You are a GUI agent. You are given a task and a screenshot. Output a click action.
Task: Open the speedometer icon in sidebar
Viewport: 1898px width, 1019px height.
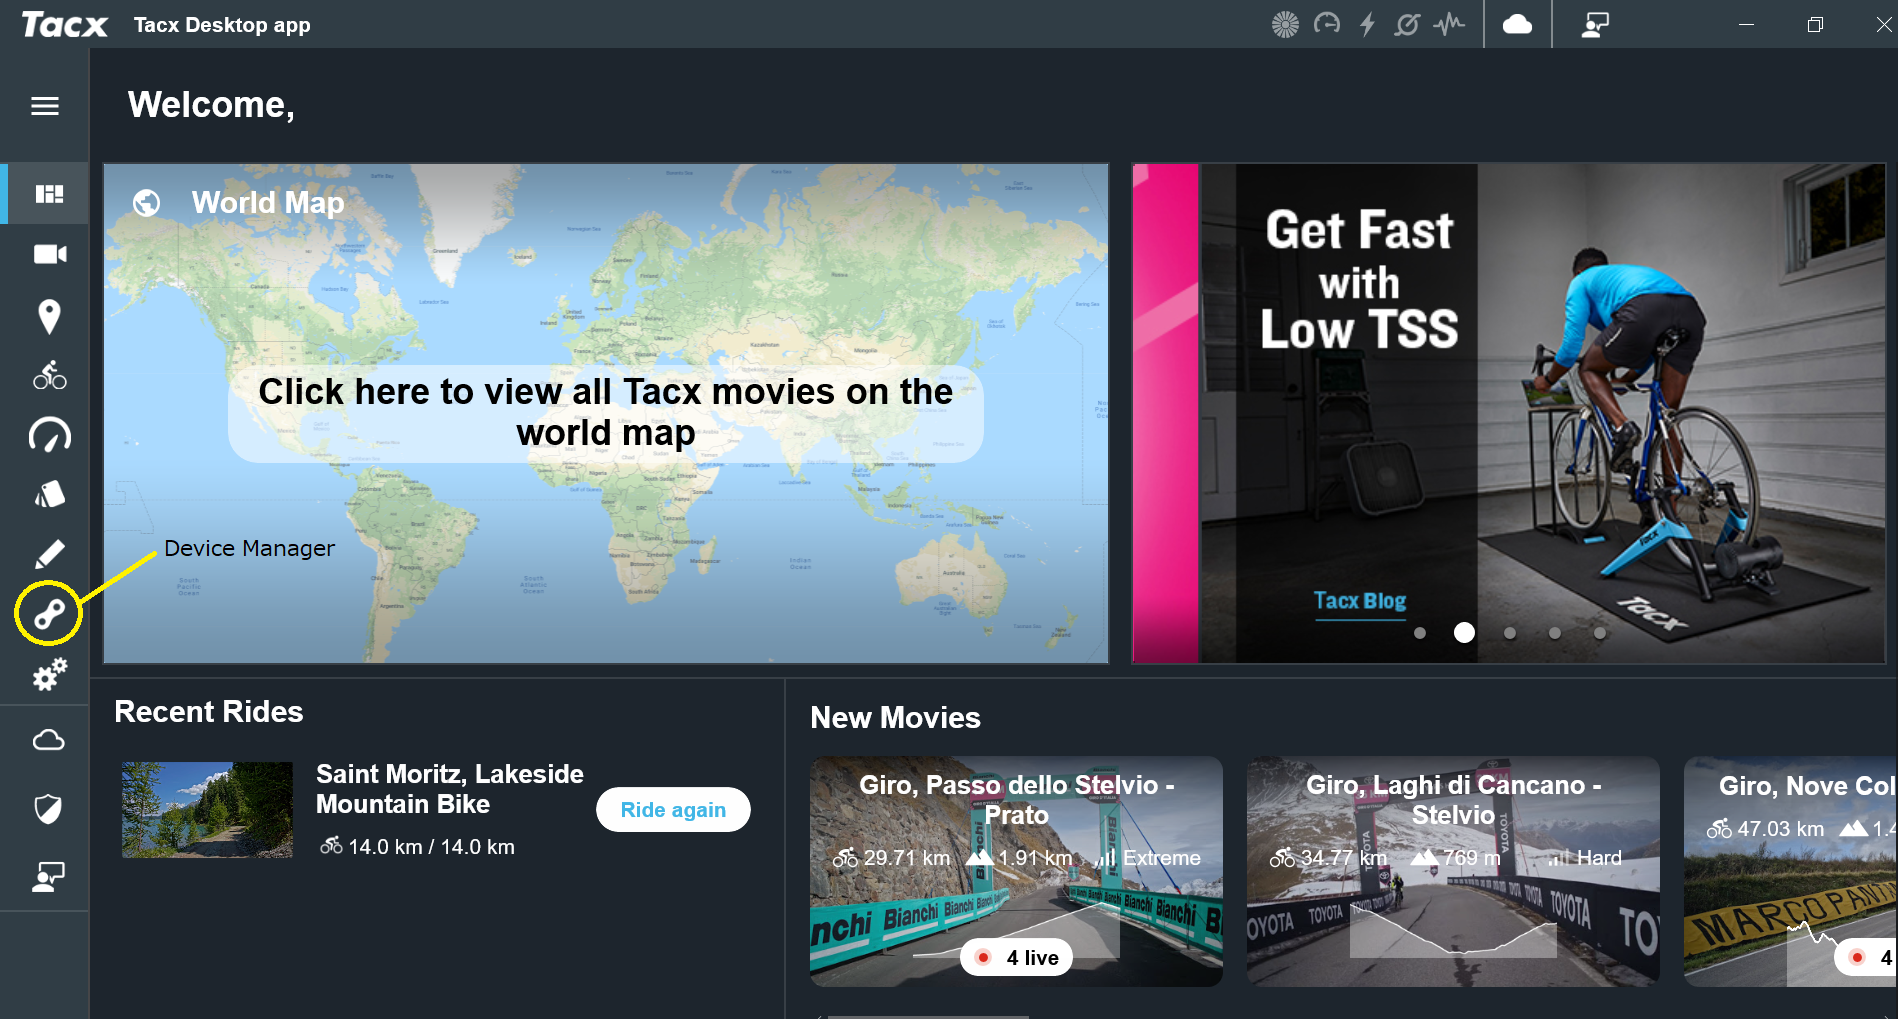point(49,435)
